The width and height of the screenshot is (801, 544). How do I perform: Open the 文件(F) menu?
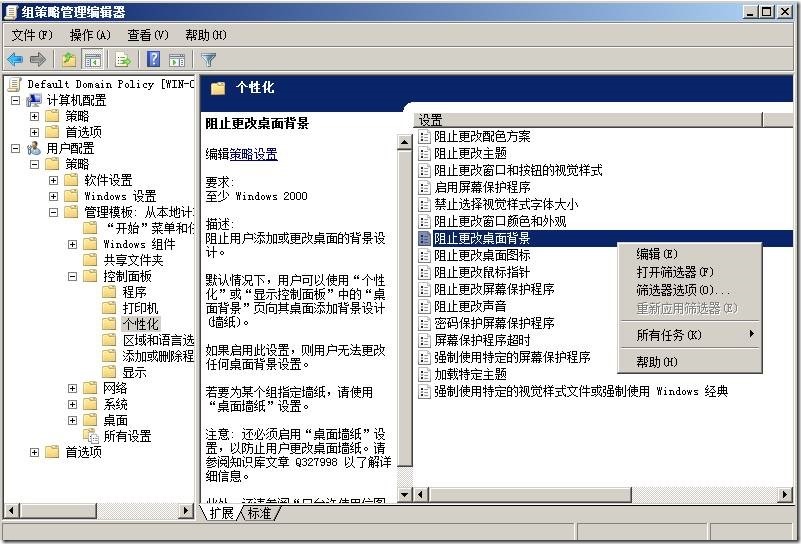click(x=32, y=35)
